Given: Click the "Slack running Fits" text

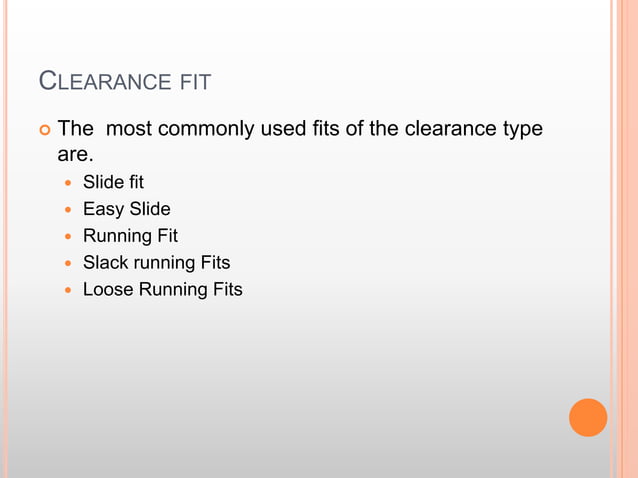Looking at the screenshot, I should click(x=157, y=262).
